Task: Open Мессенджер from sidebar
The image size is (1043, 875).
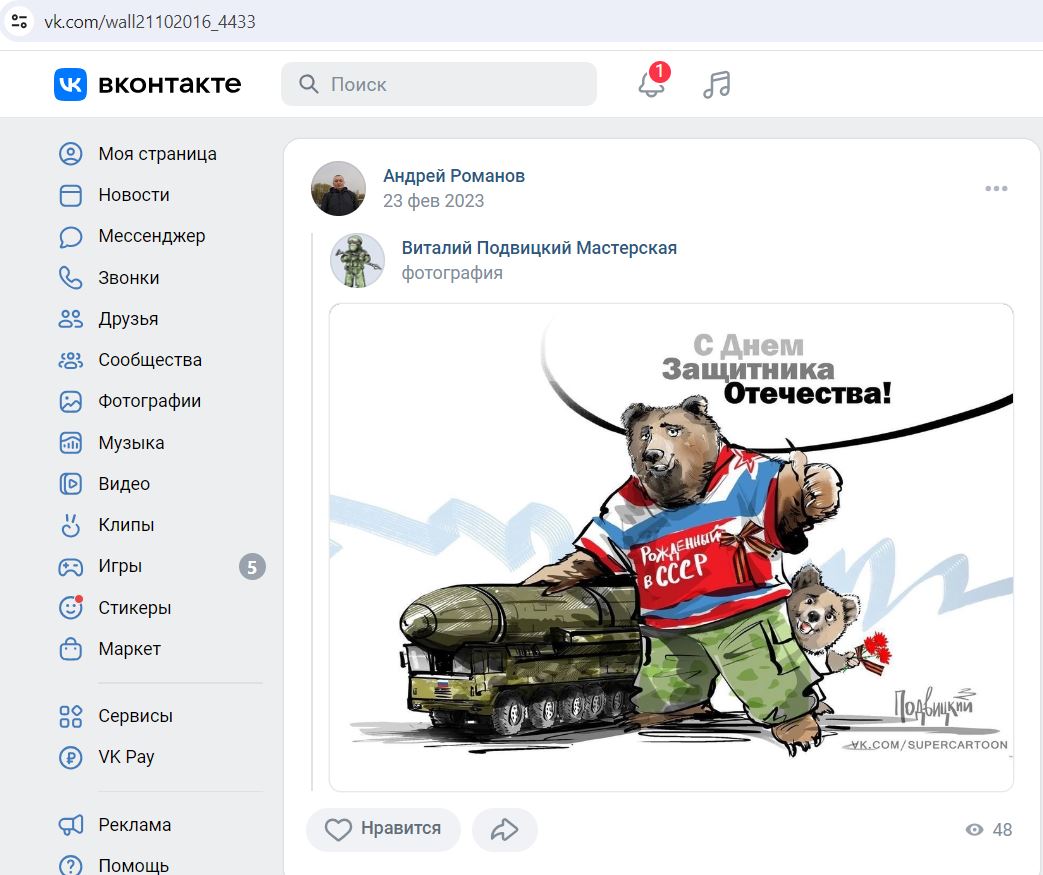Action: pyautogui.click(x=152, y=236)
